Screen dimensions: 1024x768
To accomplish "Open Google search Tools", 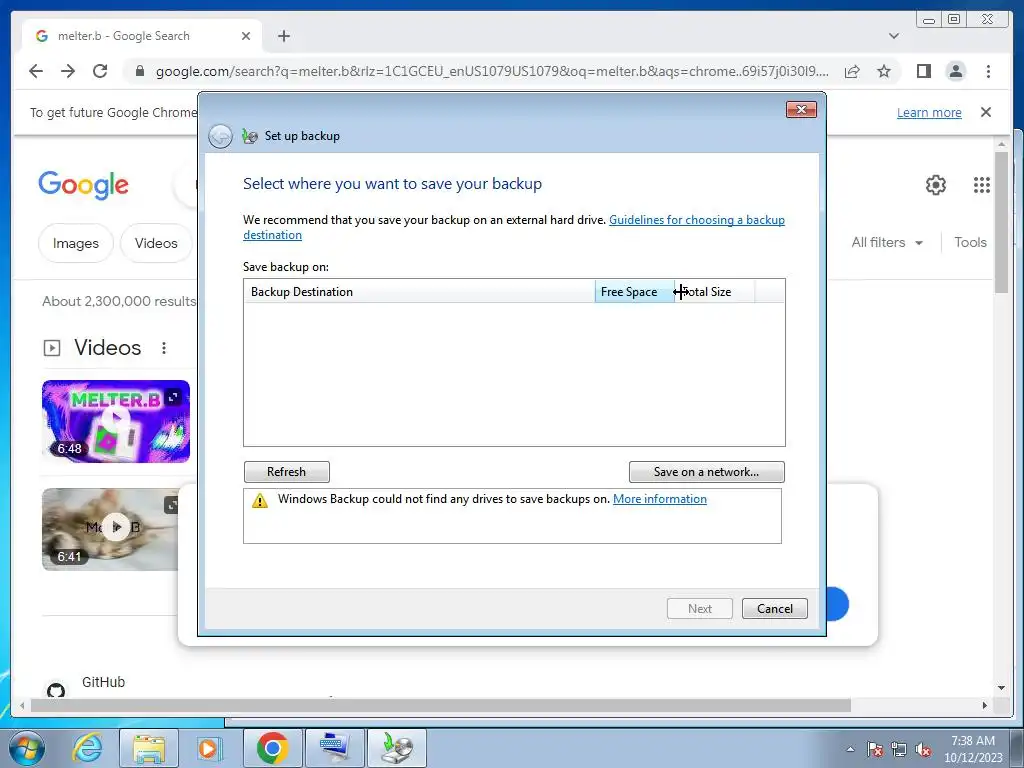I will pos(970,242).
